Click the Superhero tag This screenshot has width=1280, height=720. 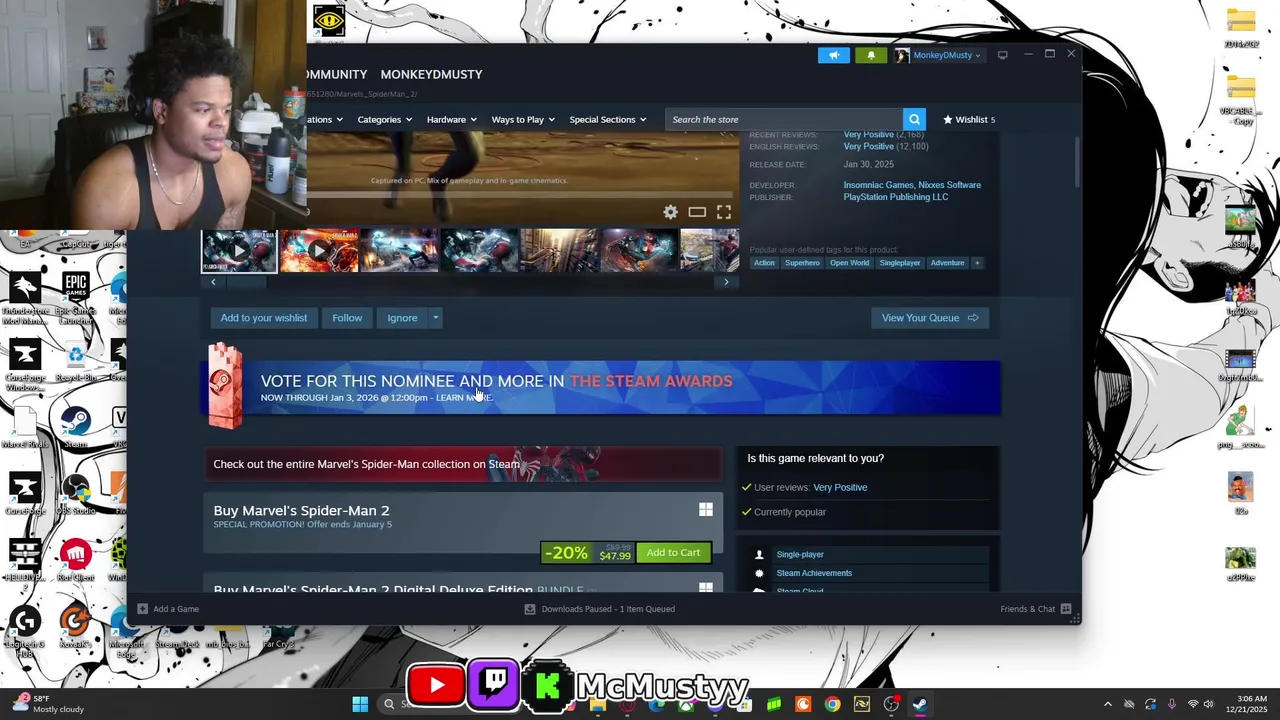point(802,263)
